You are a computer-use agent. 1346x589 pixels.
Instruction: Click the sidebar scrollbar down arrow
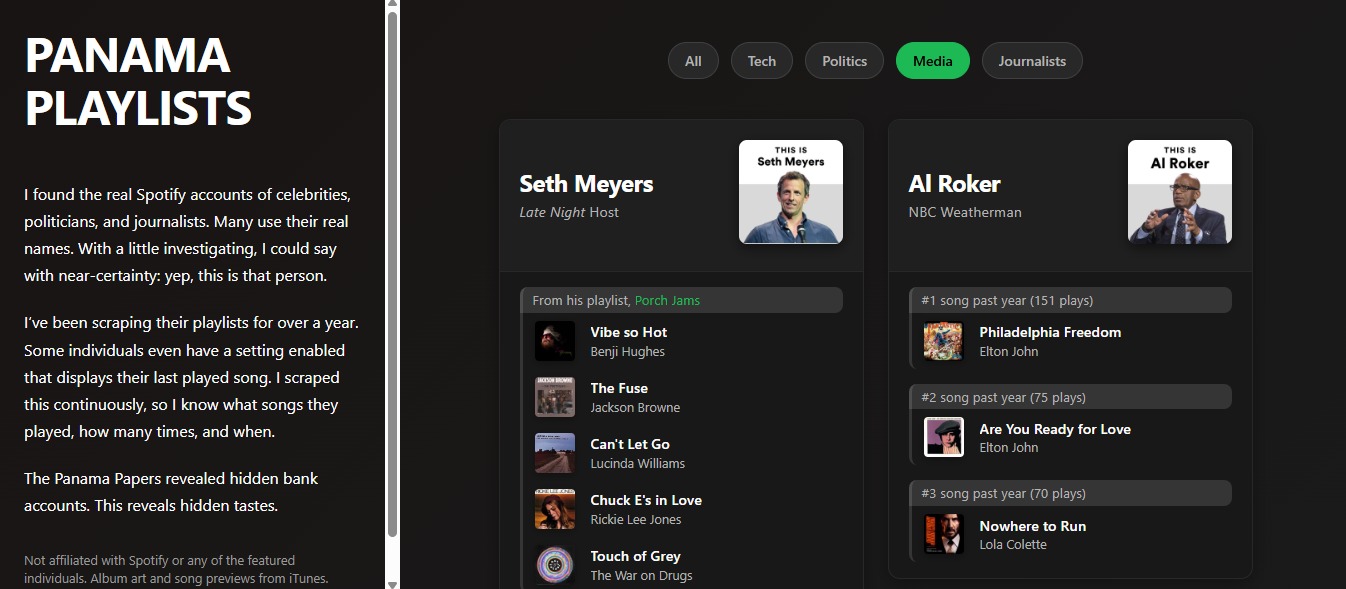click(393, 584)
